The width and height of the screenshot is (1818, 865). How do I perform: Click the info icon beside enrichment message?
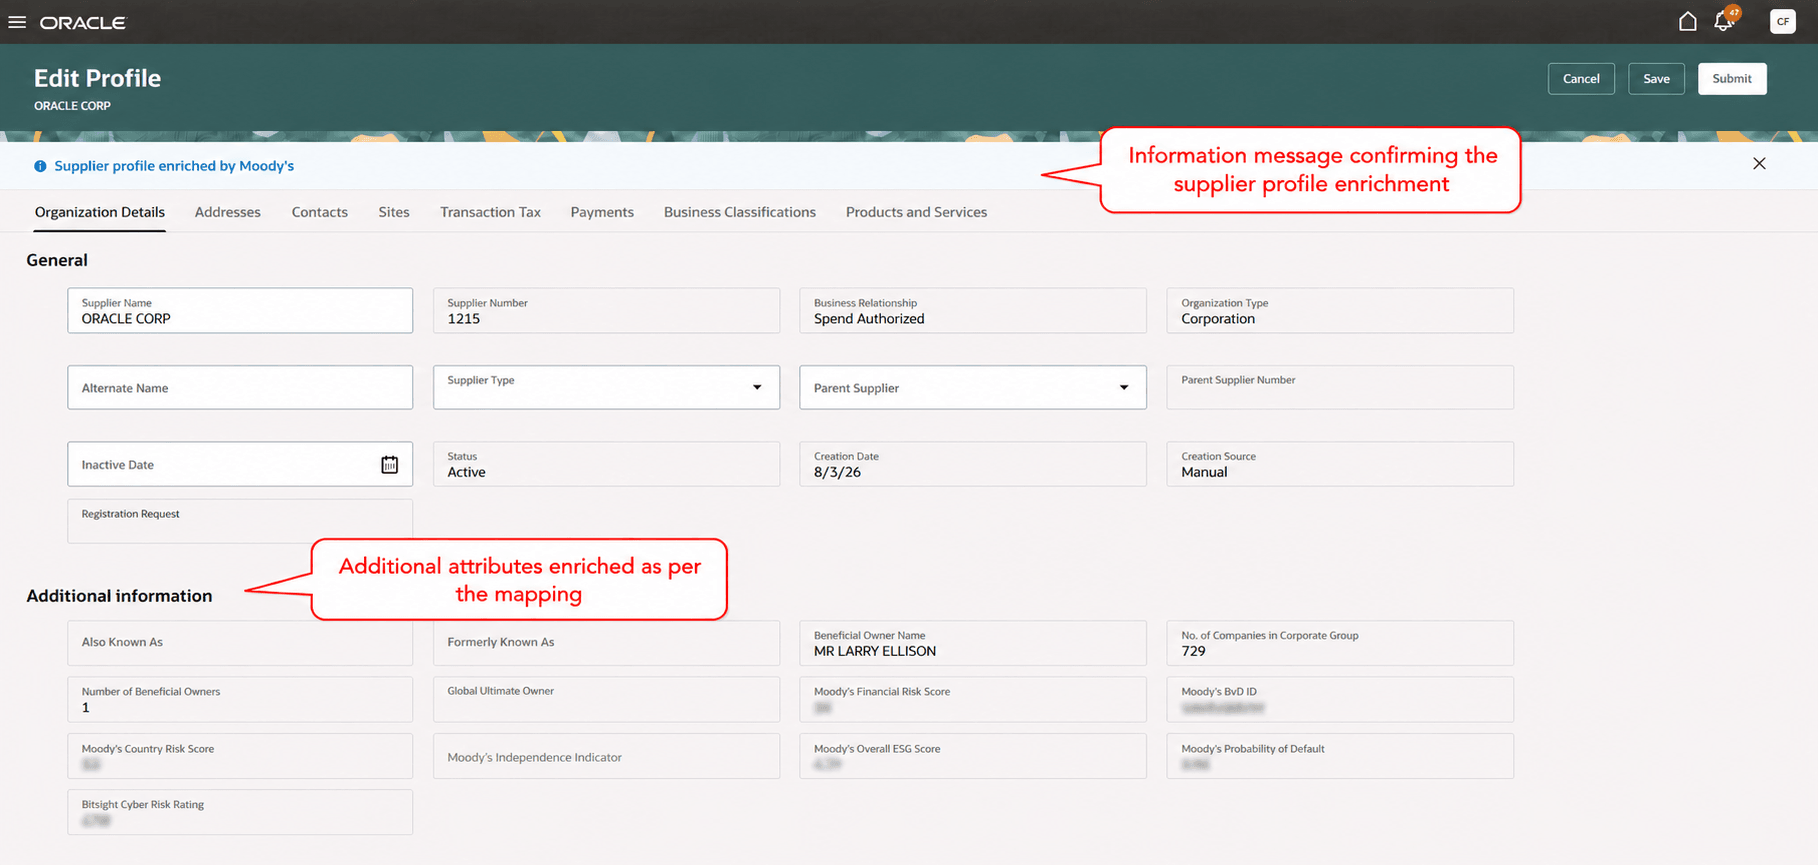(x=40, y=166)
